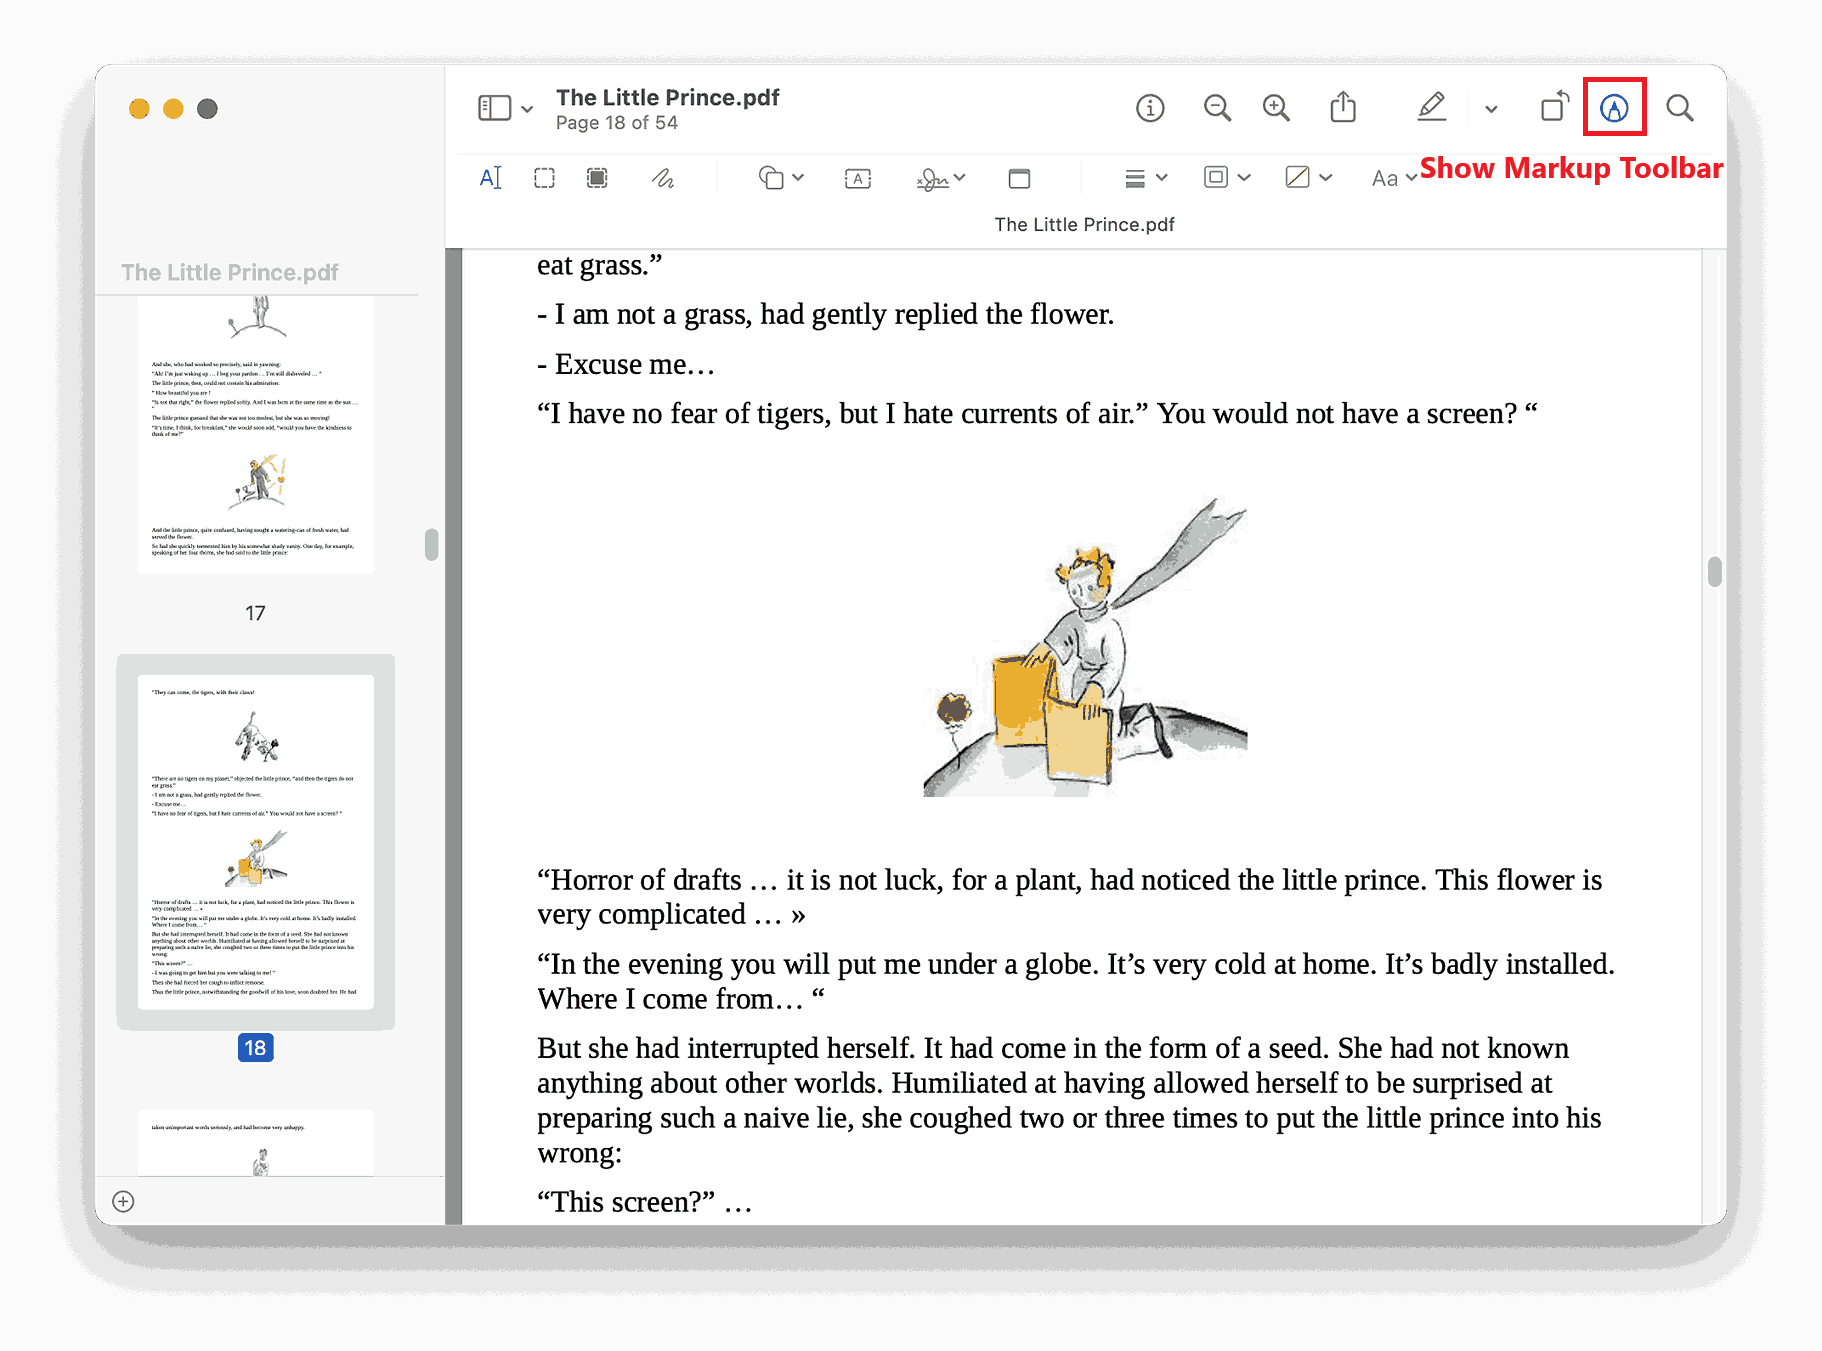Select page 17 thumbnail in sidebar
Screen dimensions: 1822x1351
coord(255,430)
